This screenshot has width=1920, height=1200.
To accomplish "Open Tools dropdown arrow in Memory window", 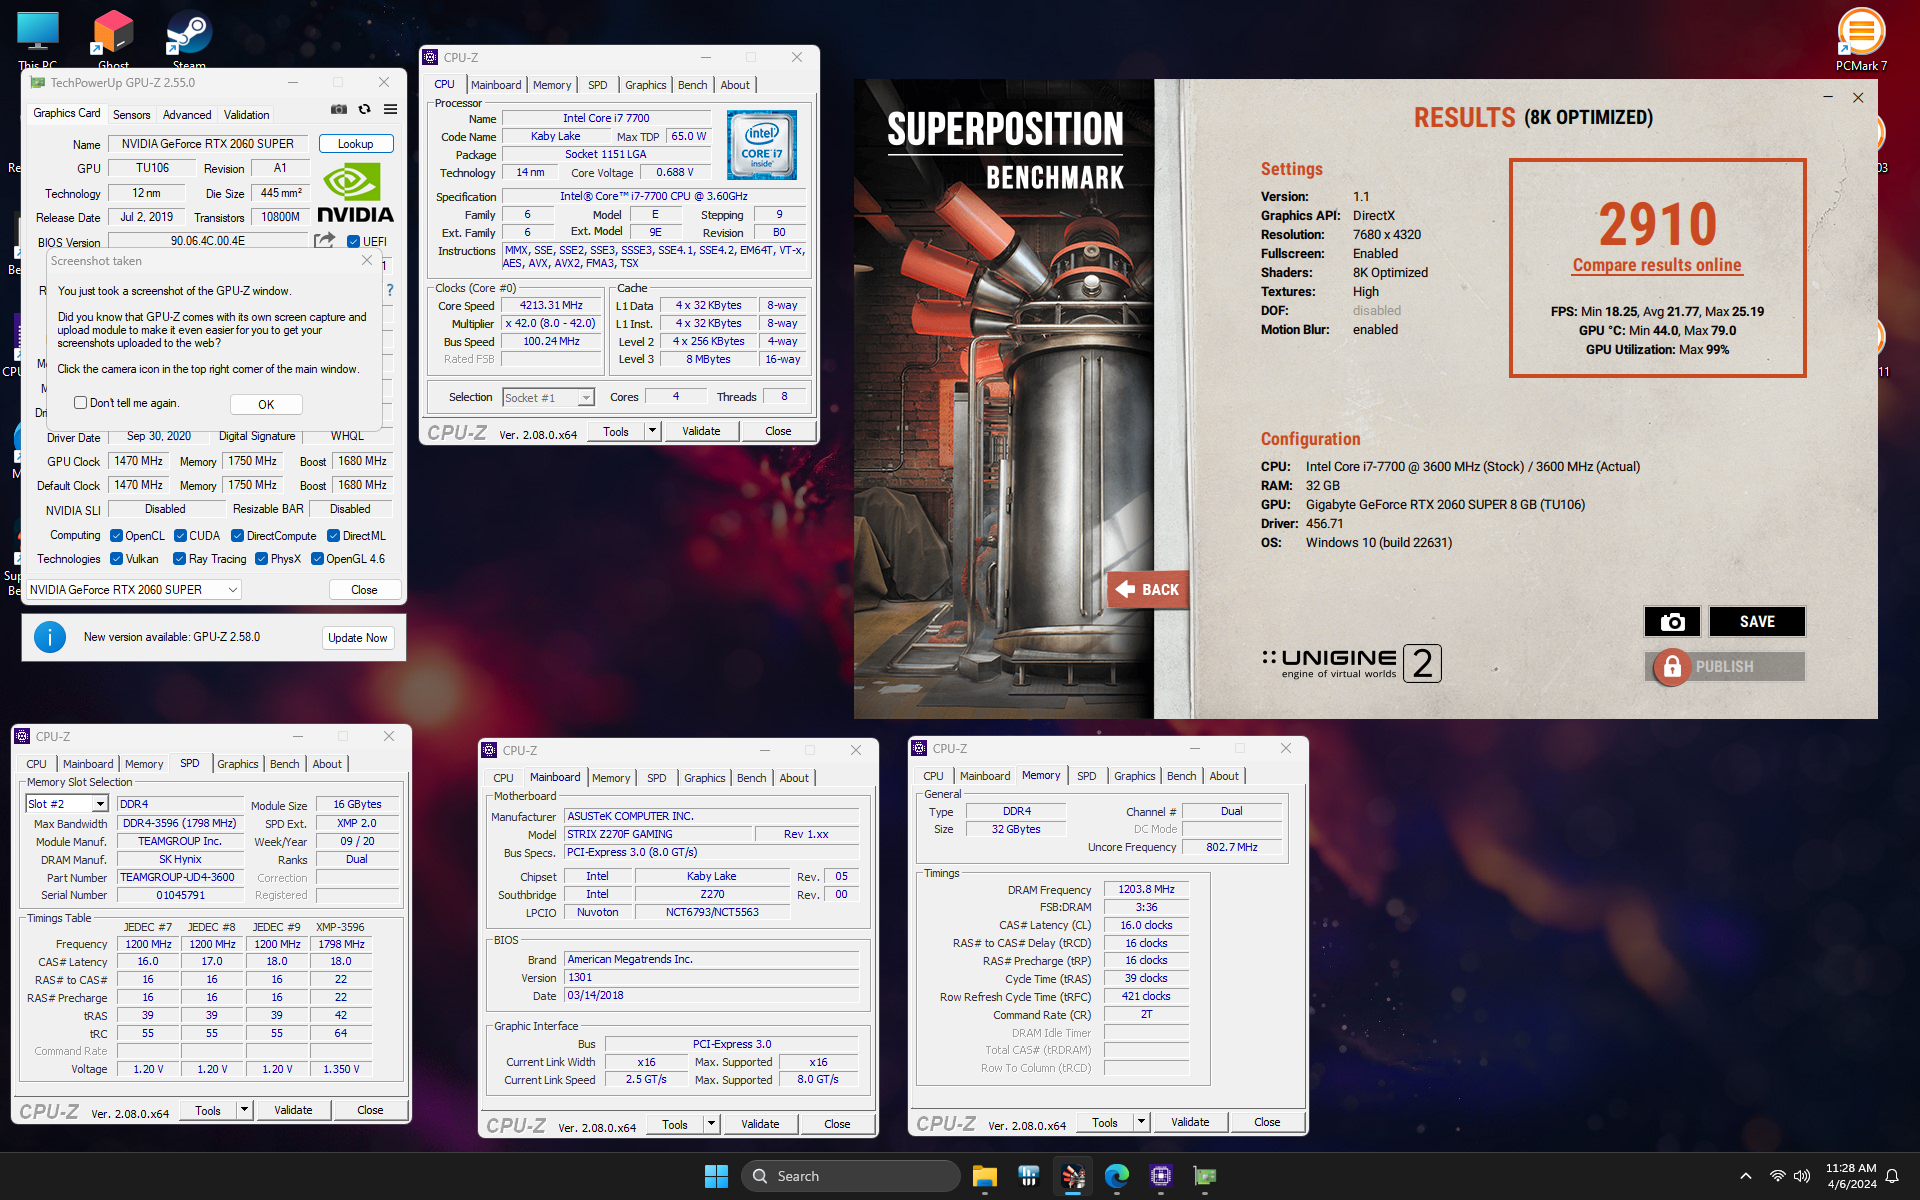I will 1141,1122.
